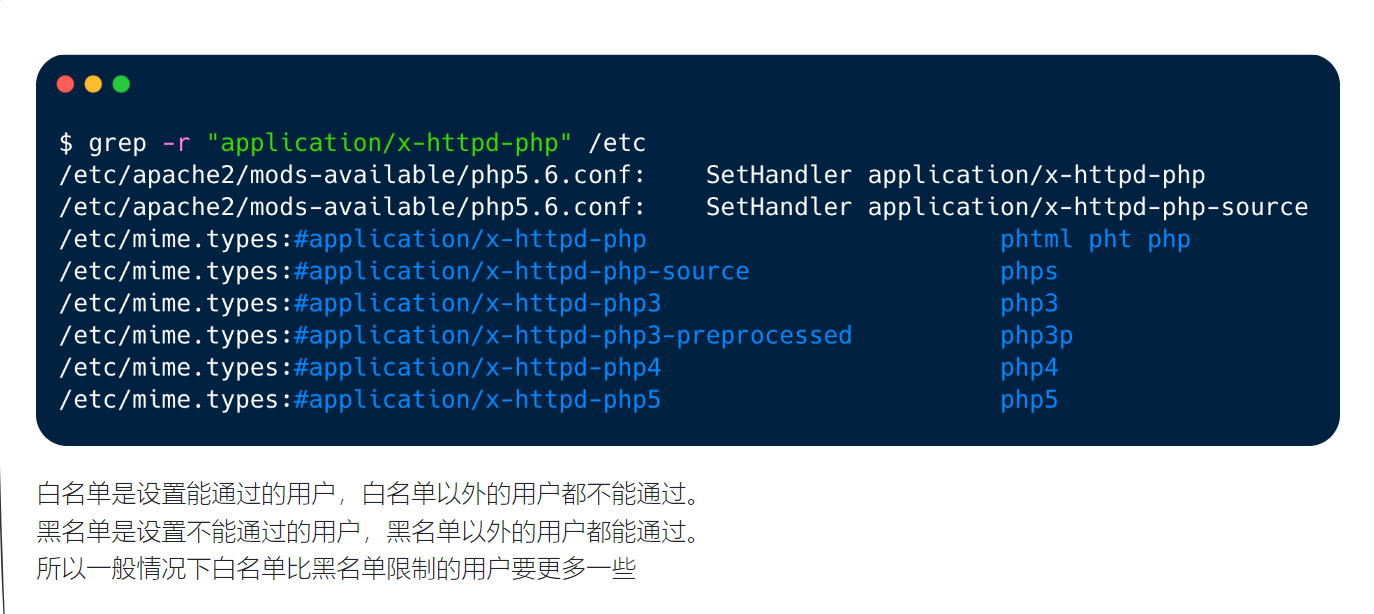
Task: Click the yellow dot in terminal header
Action: (93, 84)
